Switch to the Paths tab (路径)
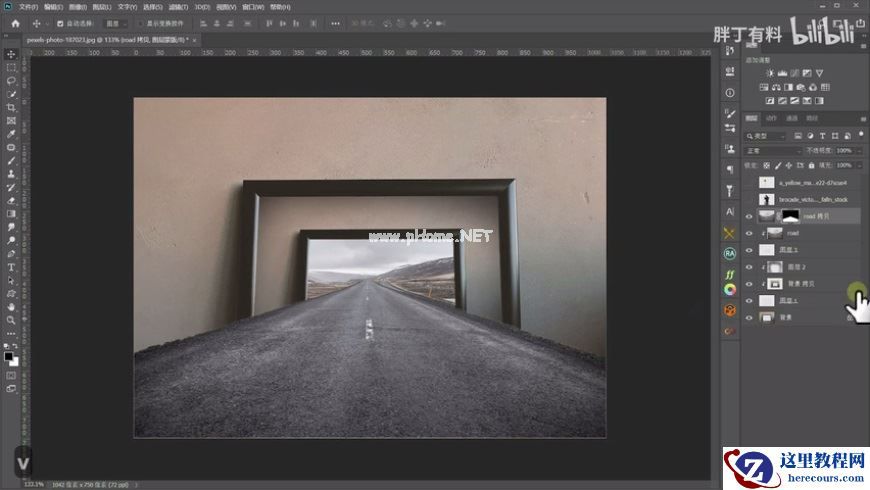 coord(812,118)
